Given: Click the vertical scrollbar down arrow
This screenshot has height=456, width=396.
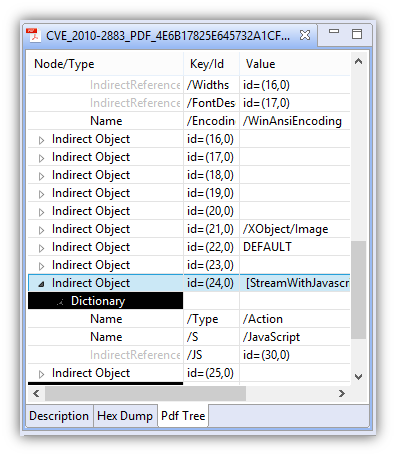Looking at the screenshot, I should [x=358, y=377].
